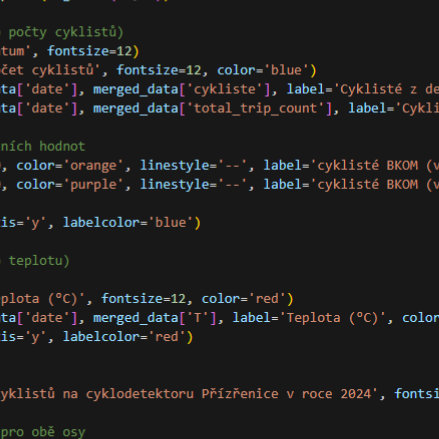The height and width of the screenshot is (439, 439).
Task: Click merged_data before ['total_trip_count']
Action: point(136,108)
